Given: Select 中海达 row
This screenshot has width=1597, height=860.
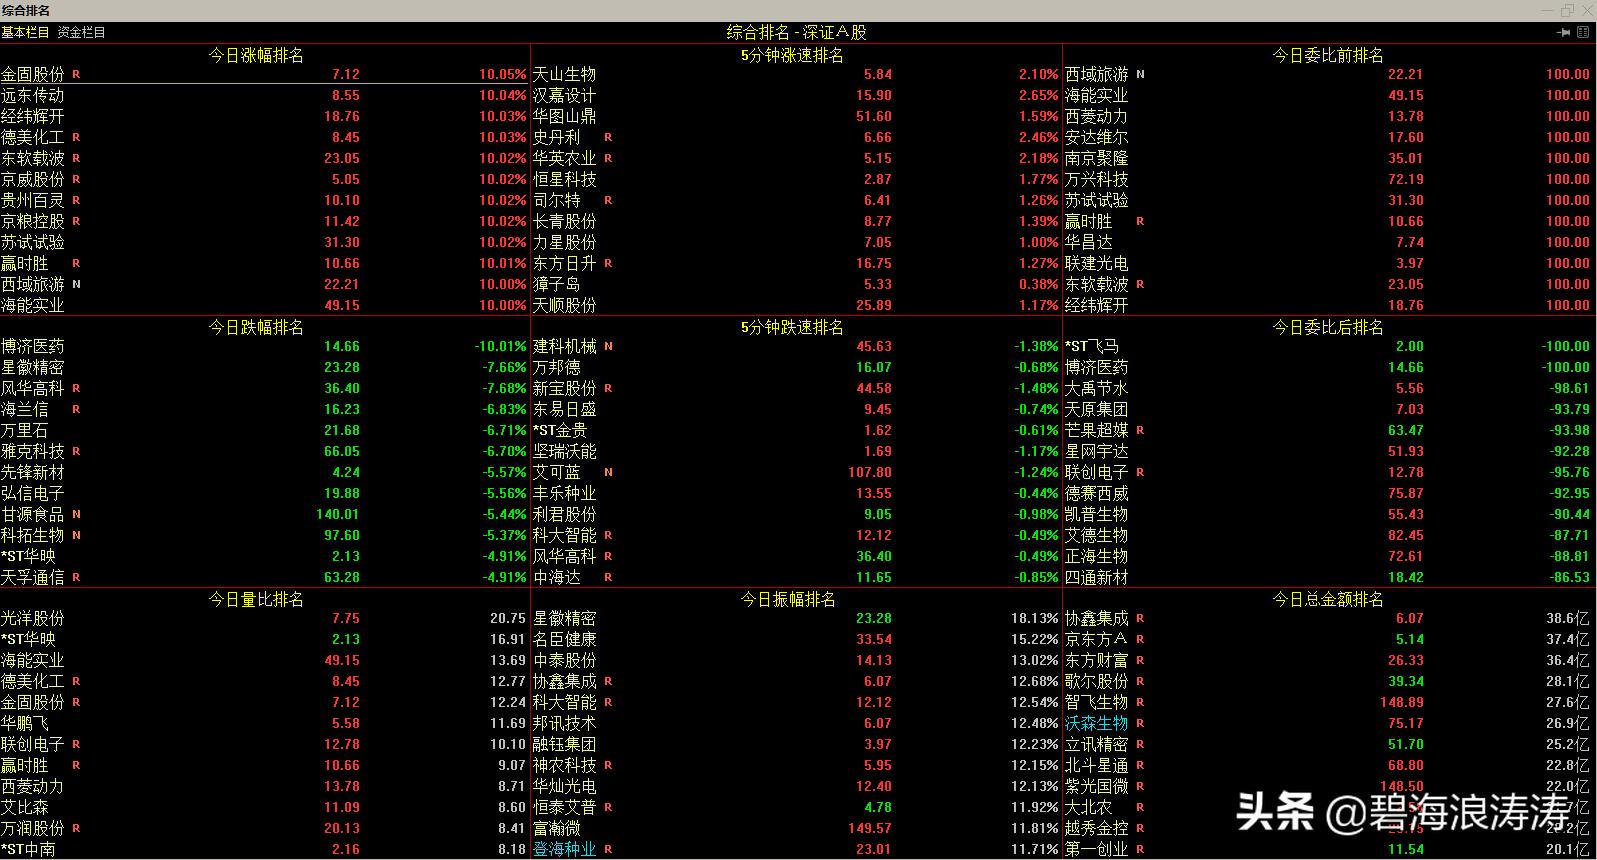Looking at the screenshot, I should pos(796,577).
